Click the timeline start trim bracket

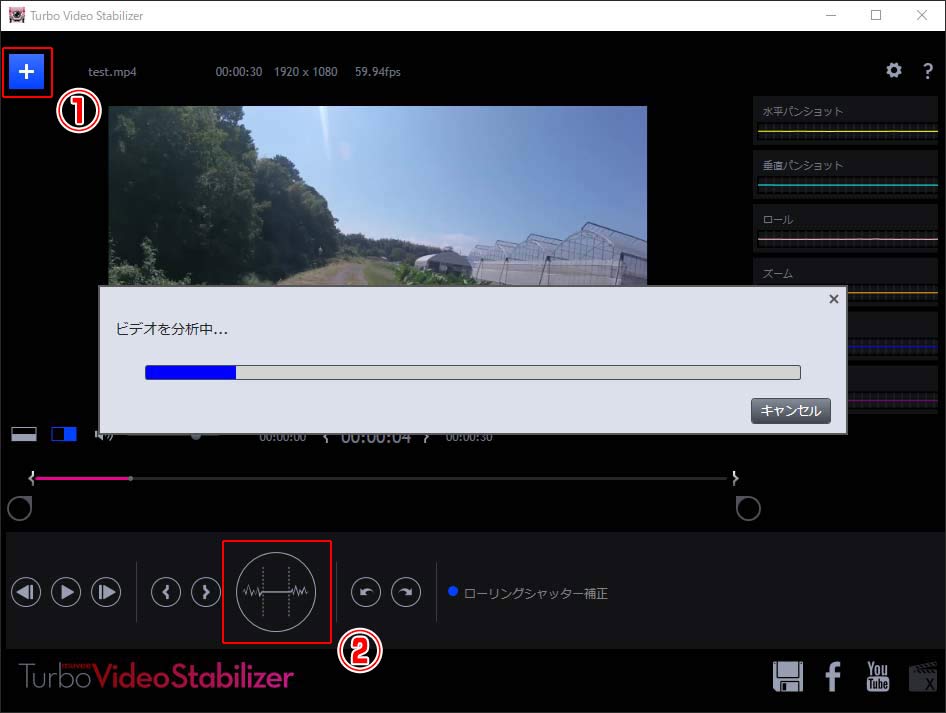32,478
